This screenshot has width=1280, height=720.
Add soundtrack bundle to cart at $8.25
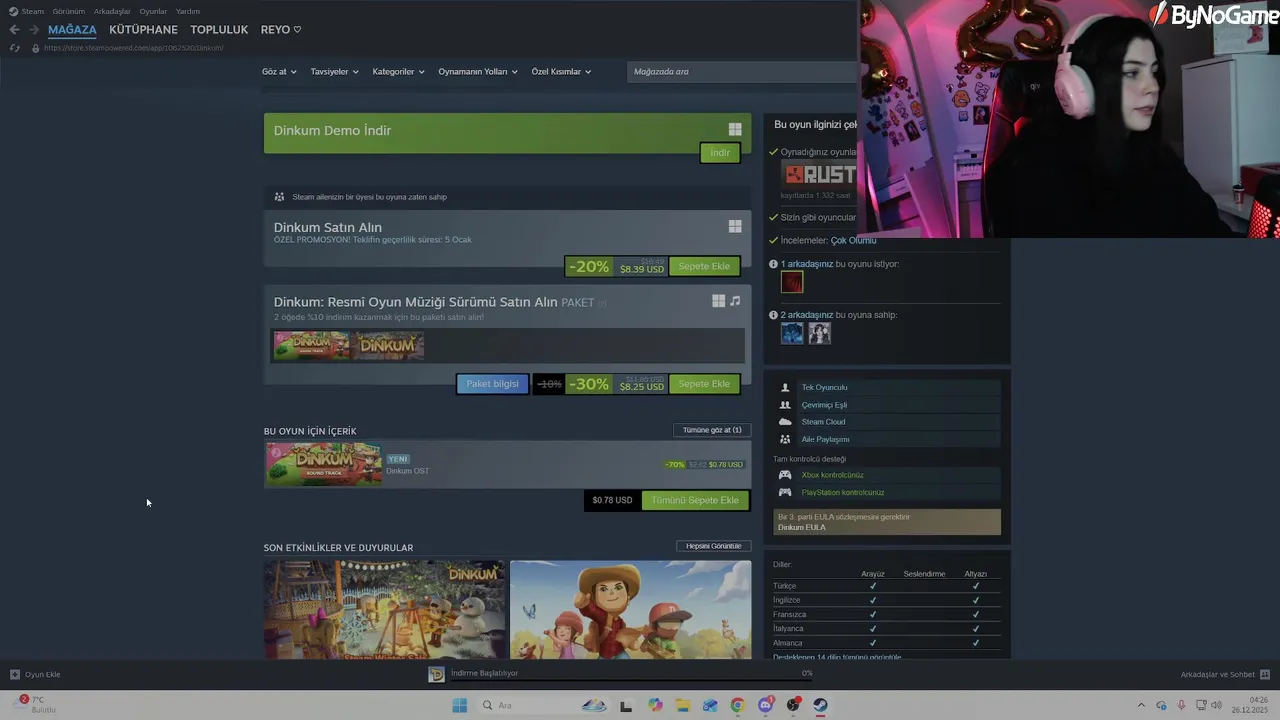704,384
